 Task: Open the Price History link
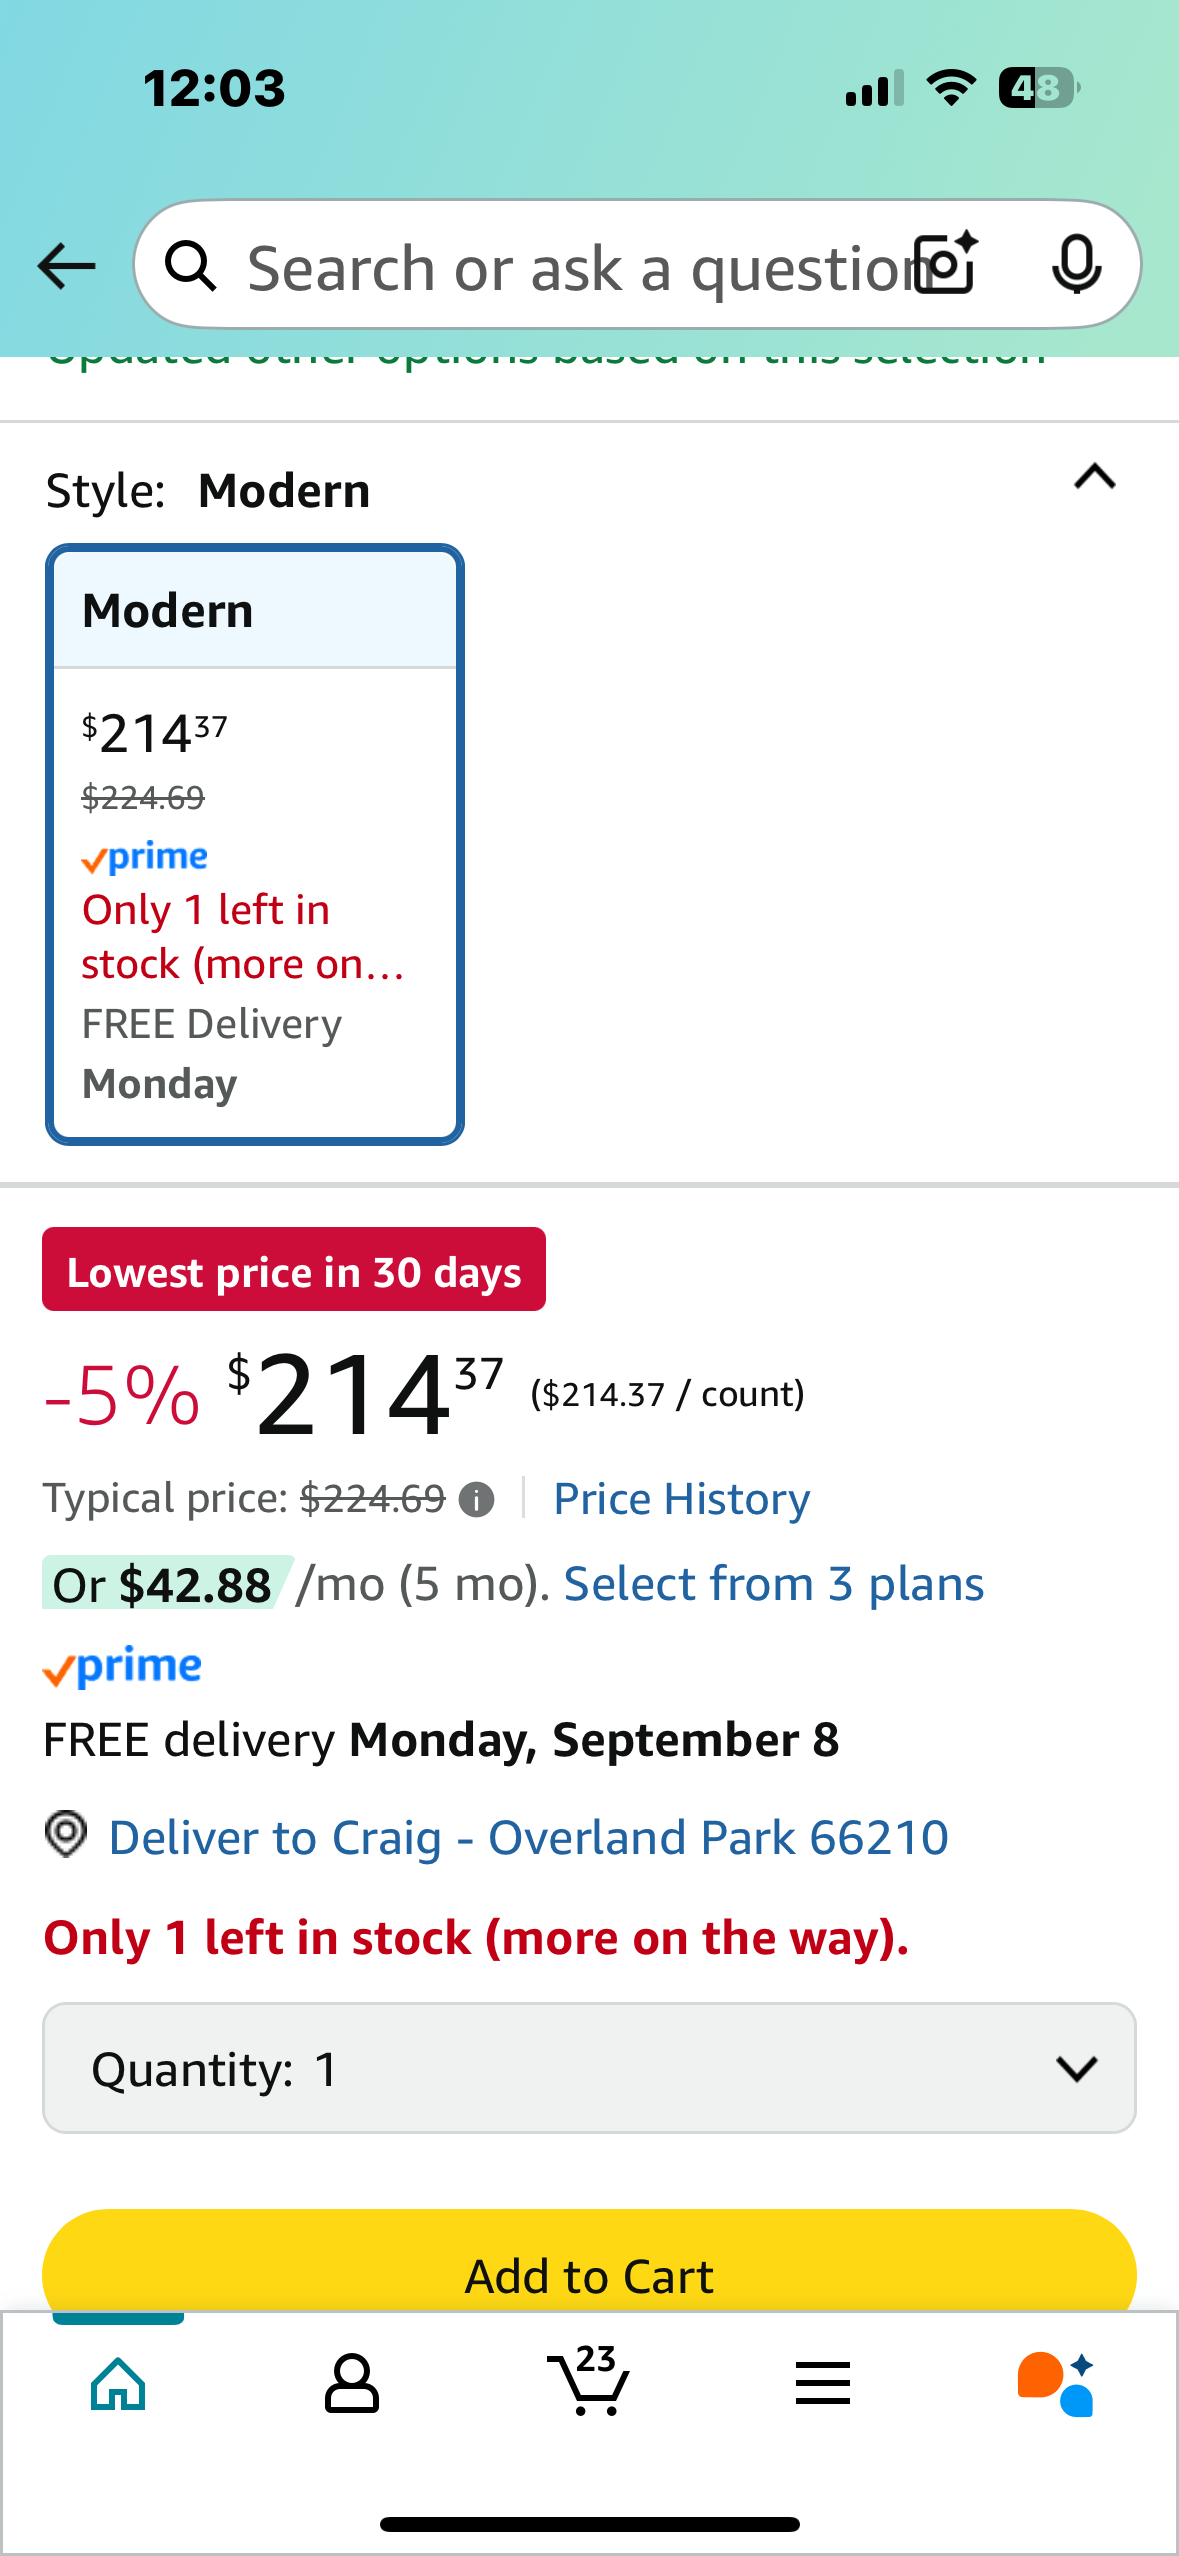pos(682,1499)
